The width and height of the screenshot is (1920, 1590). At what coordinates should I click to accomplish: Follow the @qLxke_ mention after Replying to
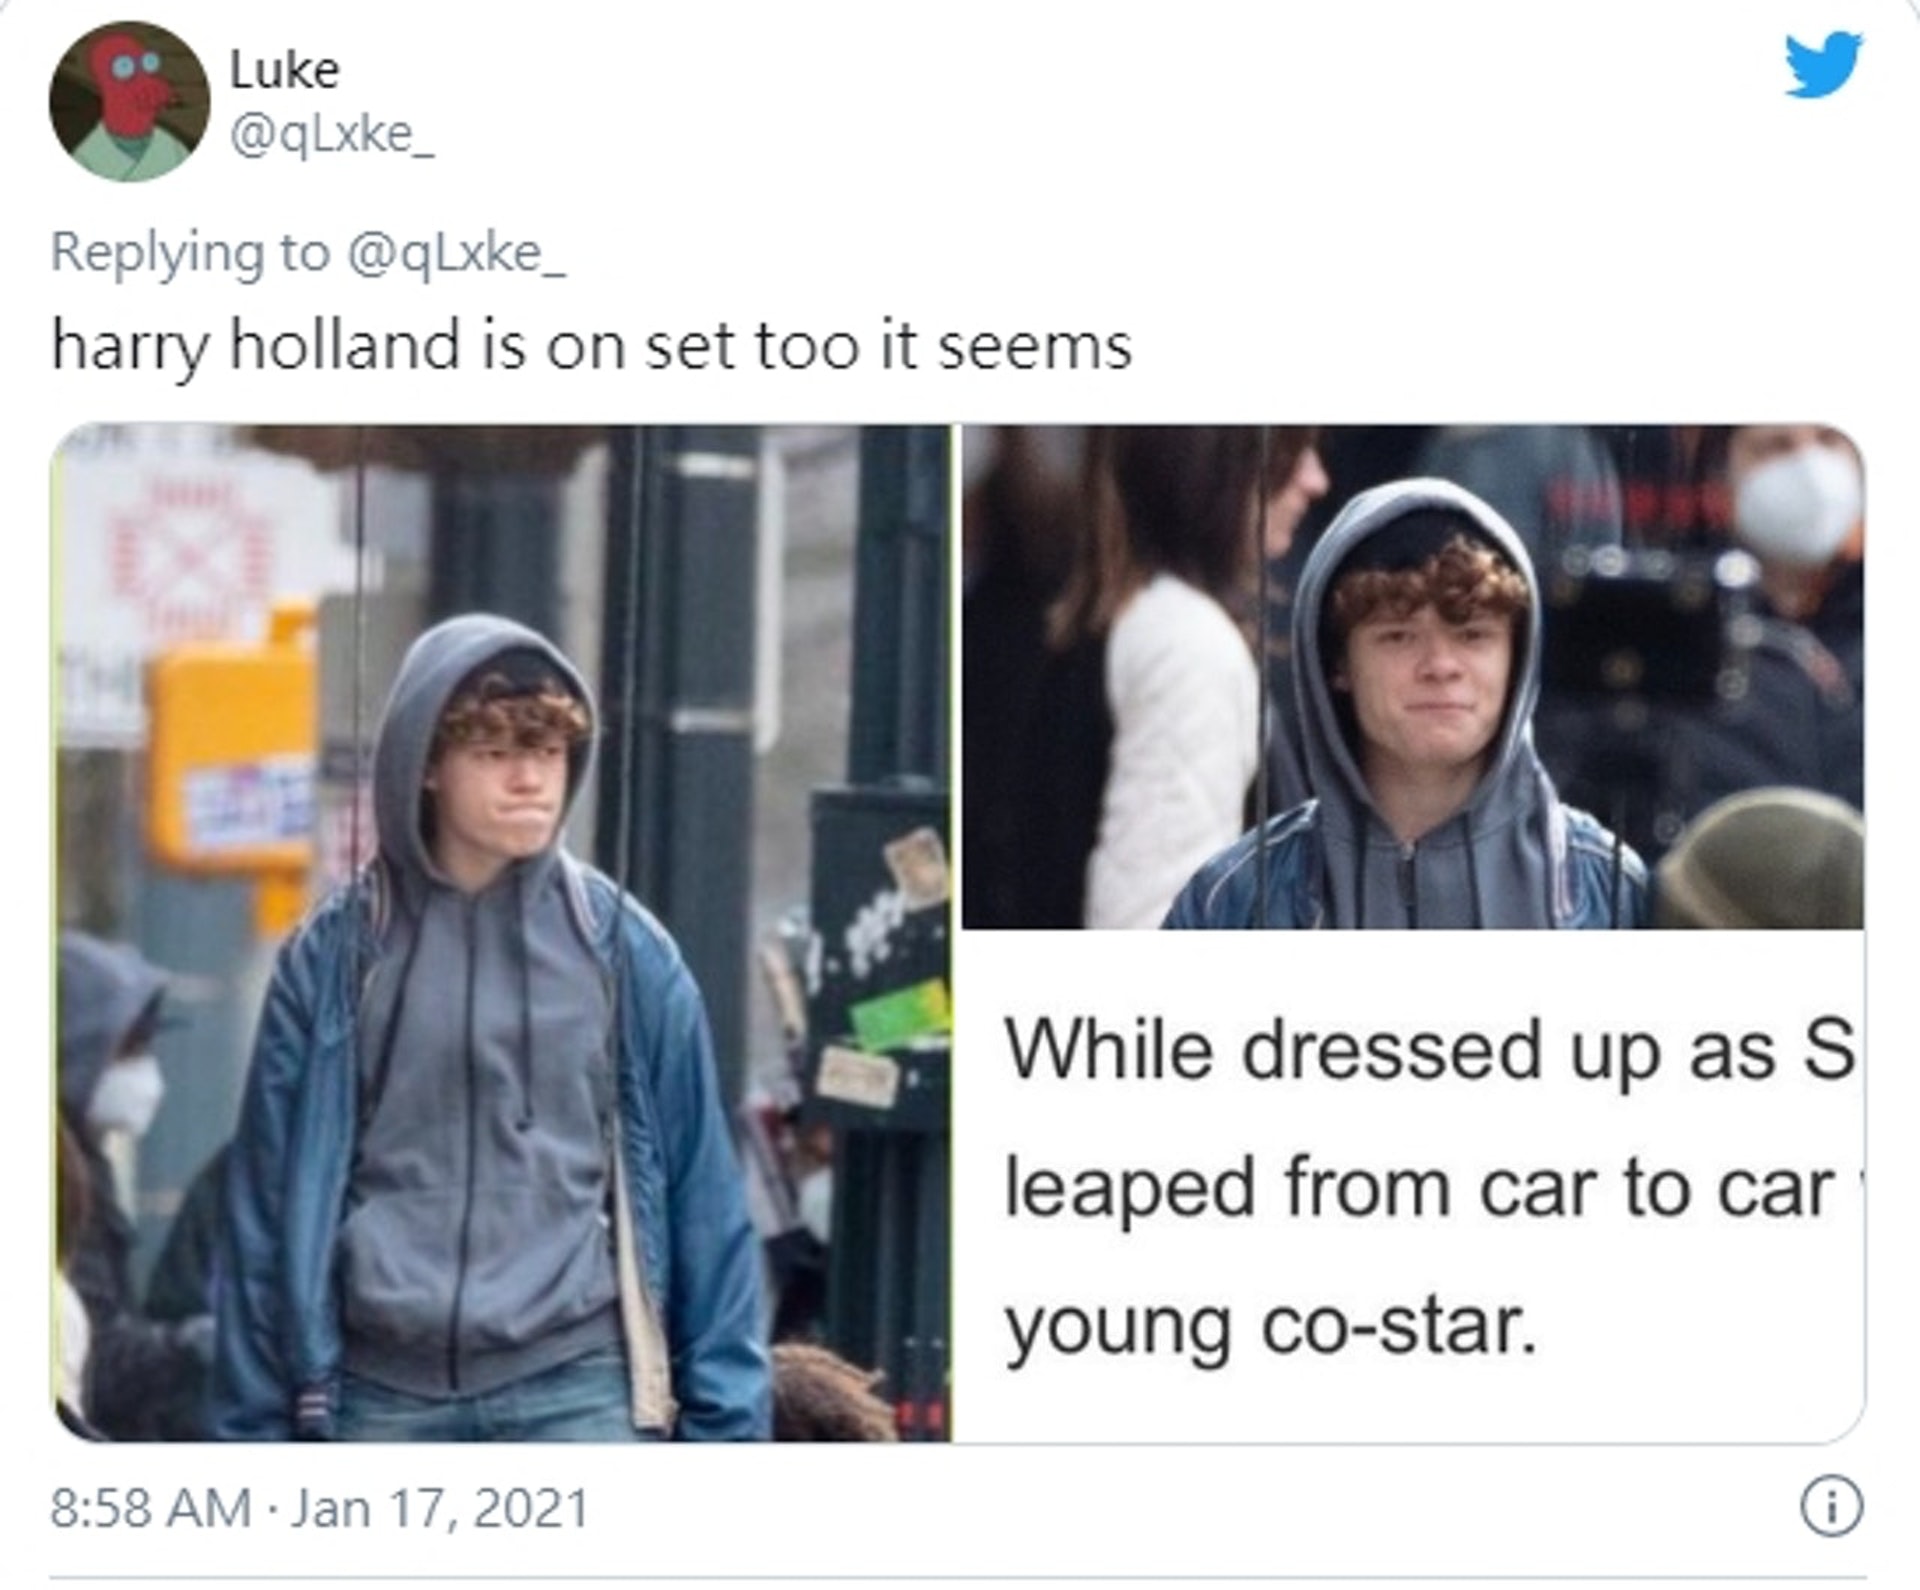[x=457, y=252]
